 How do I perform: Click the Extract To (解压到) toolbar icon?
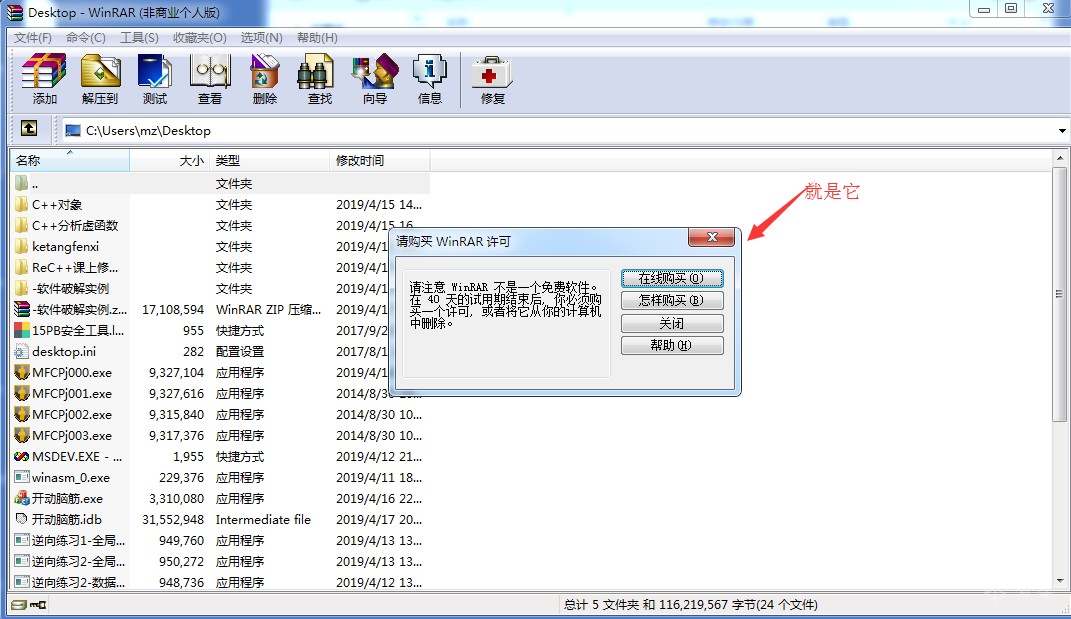[x=100, y=72]
